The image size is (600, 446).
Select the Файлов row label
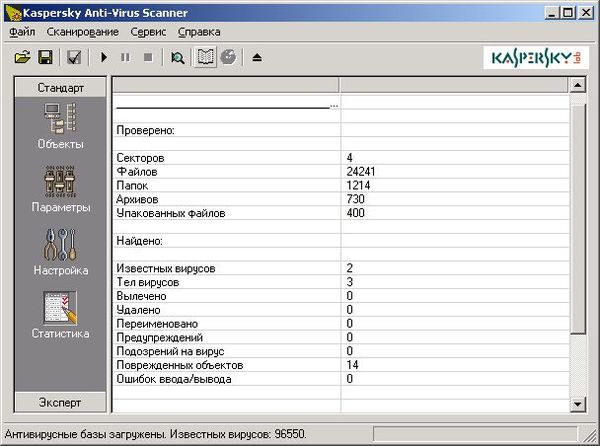coord(137,172)
